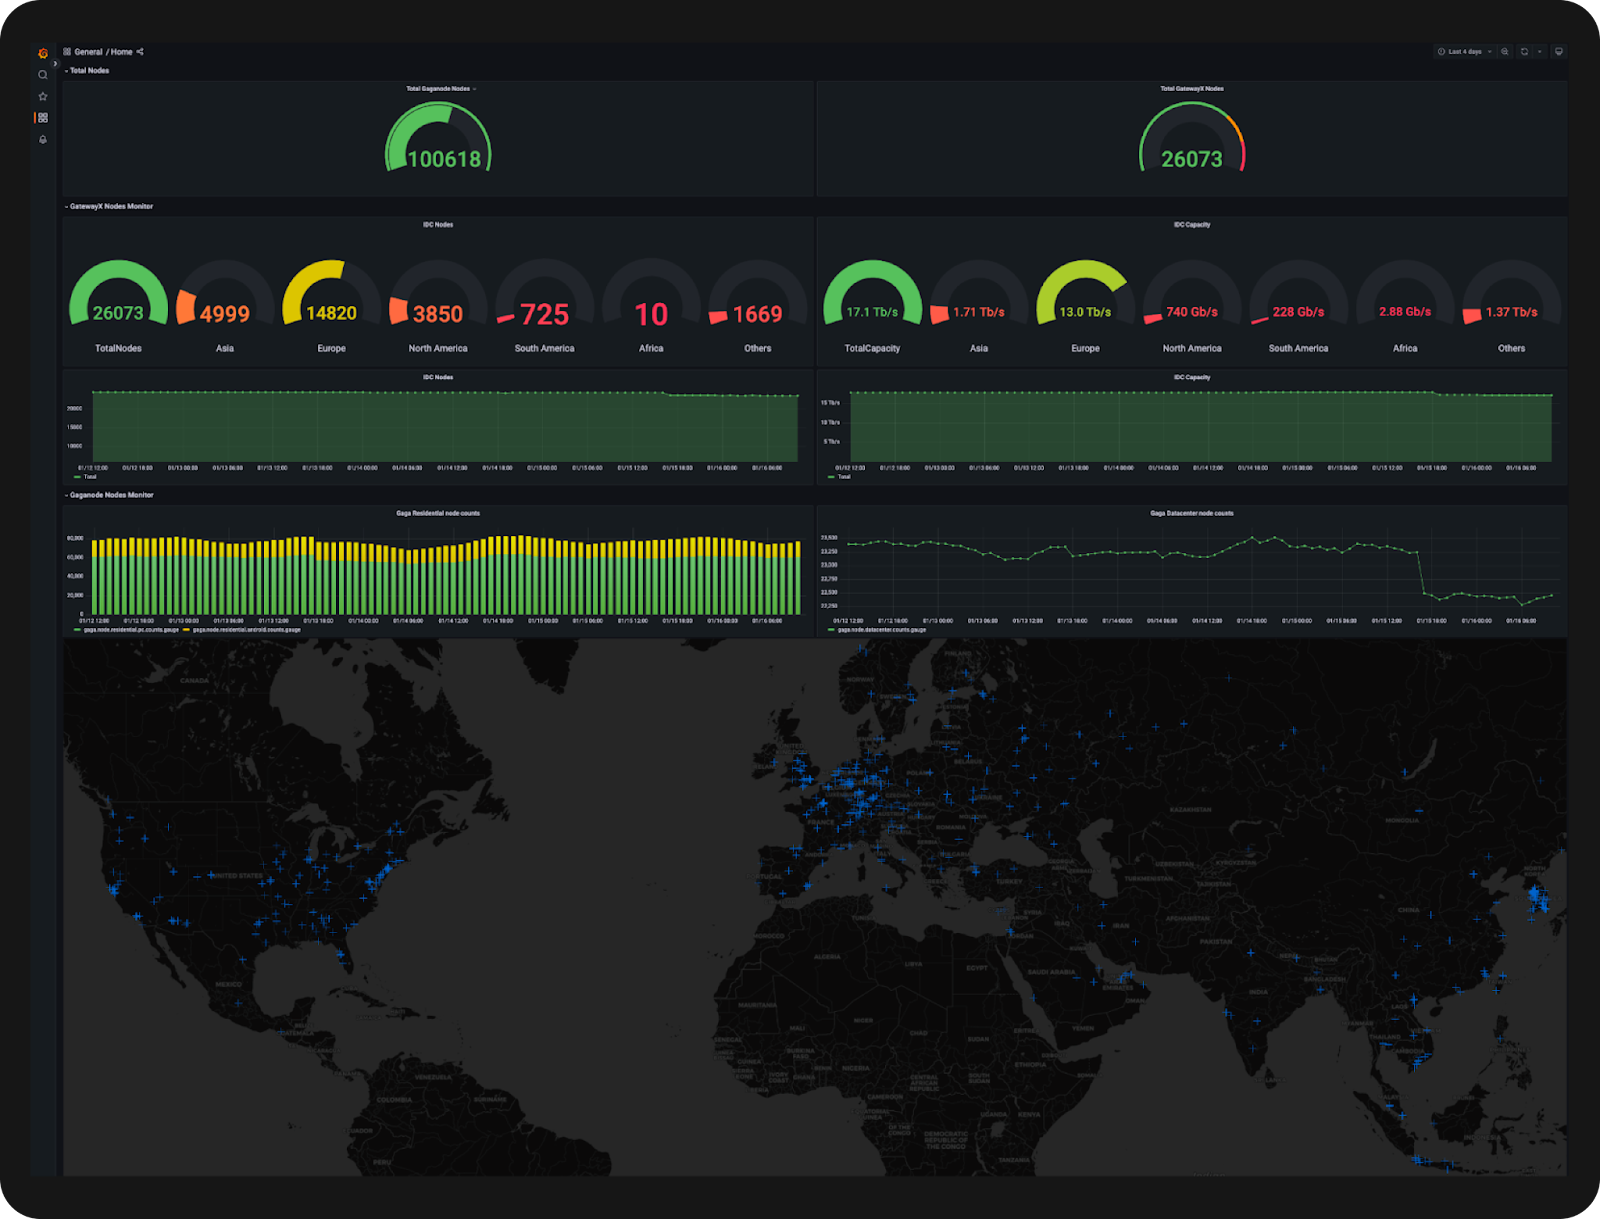Open the Last 4 days time range picker

(1465, 52)
